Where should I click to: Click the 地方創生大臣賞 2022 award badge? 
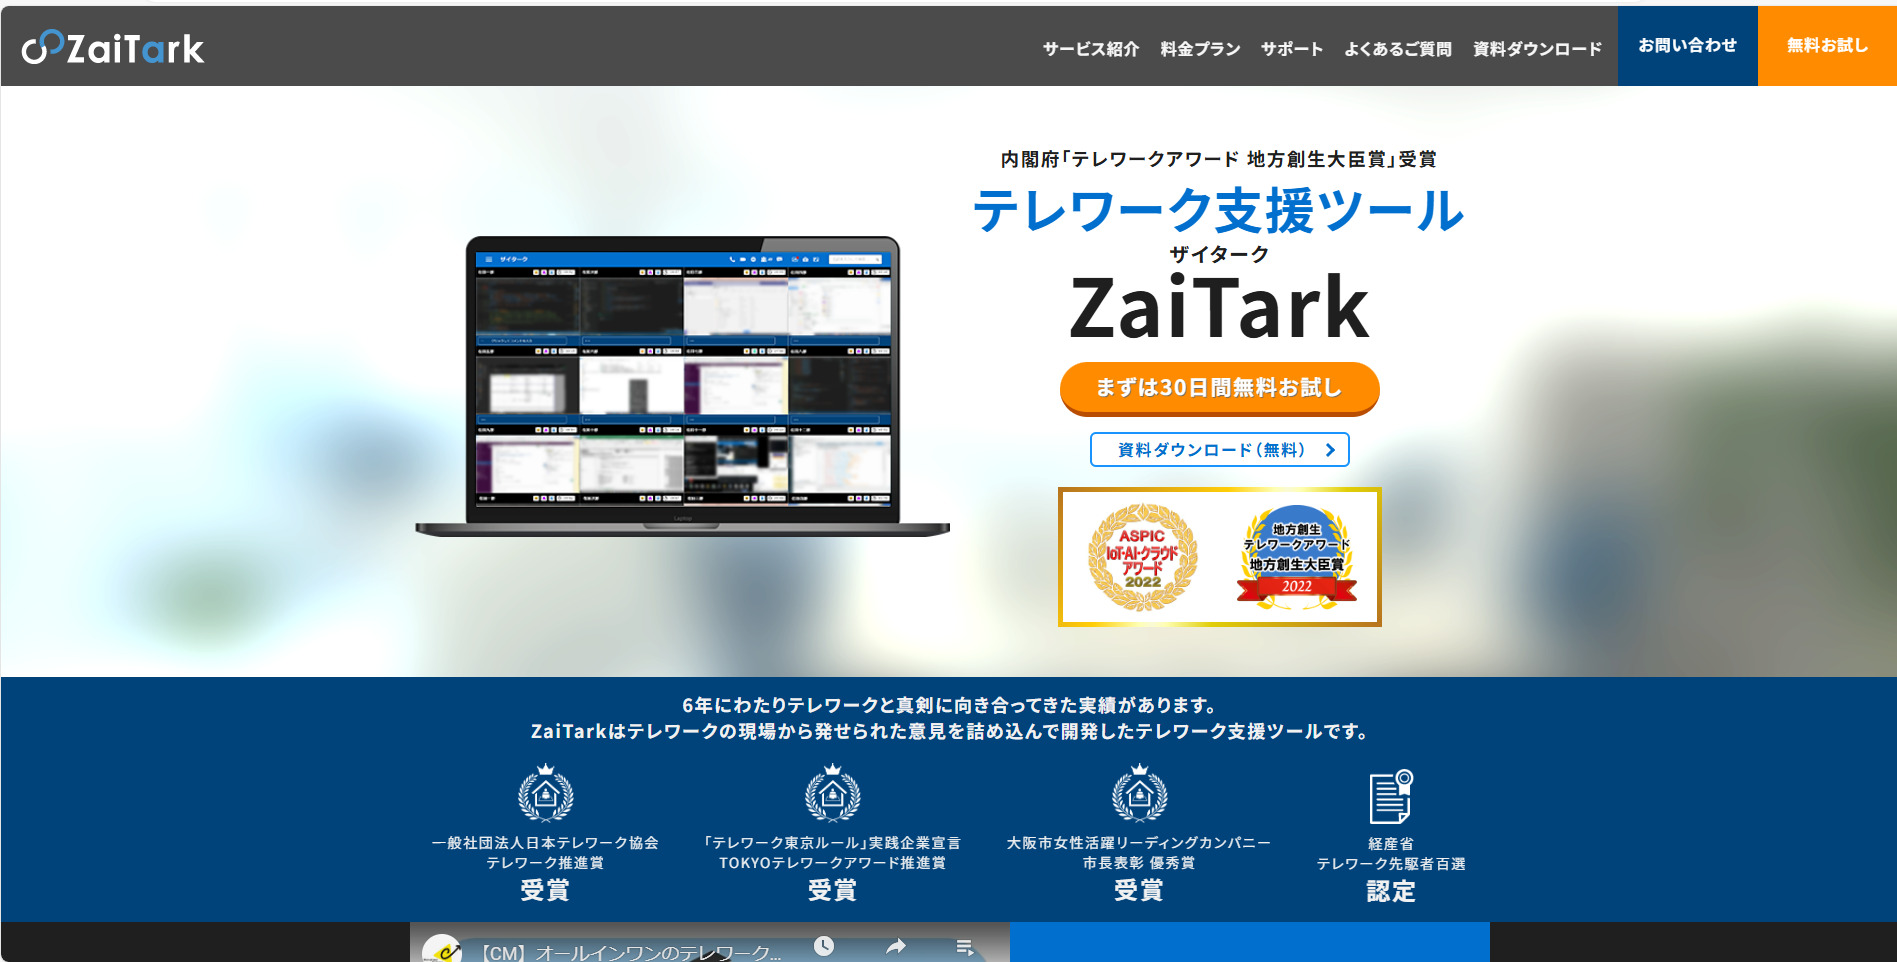coord(1297,558)
